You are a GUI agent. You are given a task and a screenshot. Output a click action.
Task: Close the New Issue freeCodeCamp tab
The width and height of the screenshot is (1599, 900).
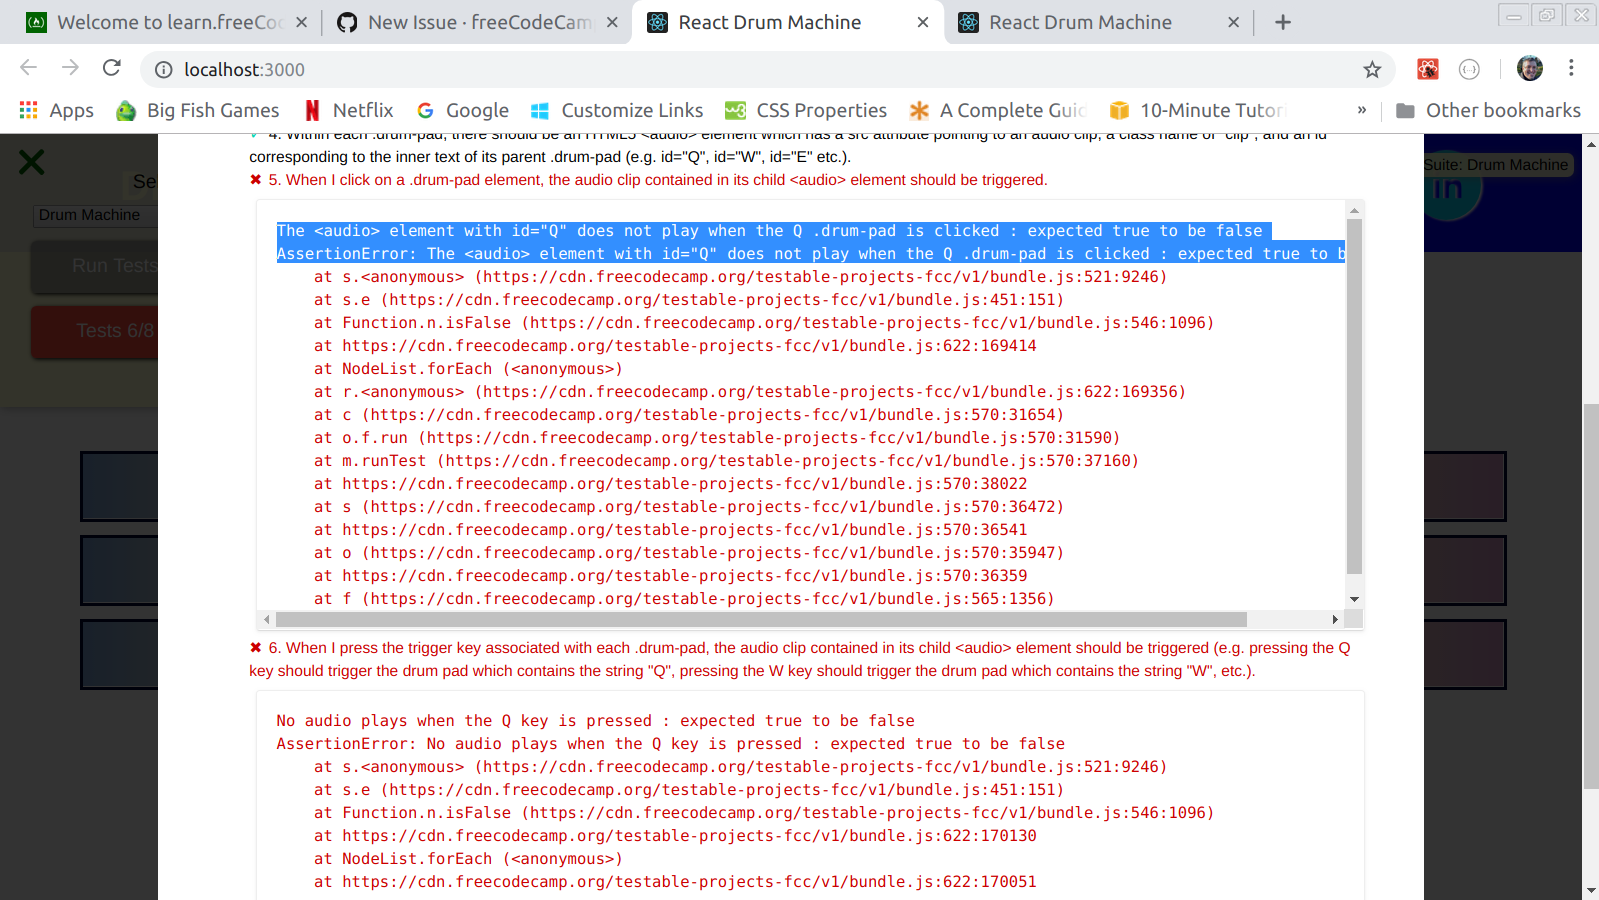tap(612, 22)
